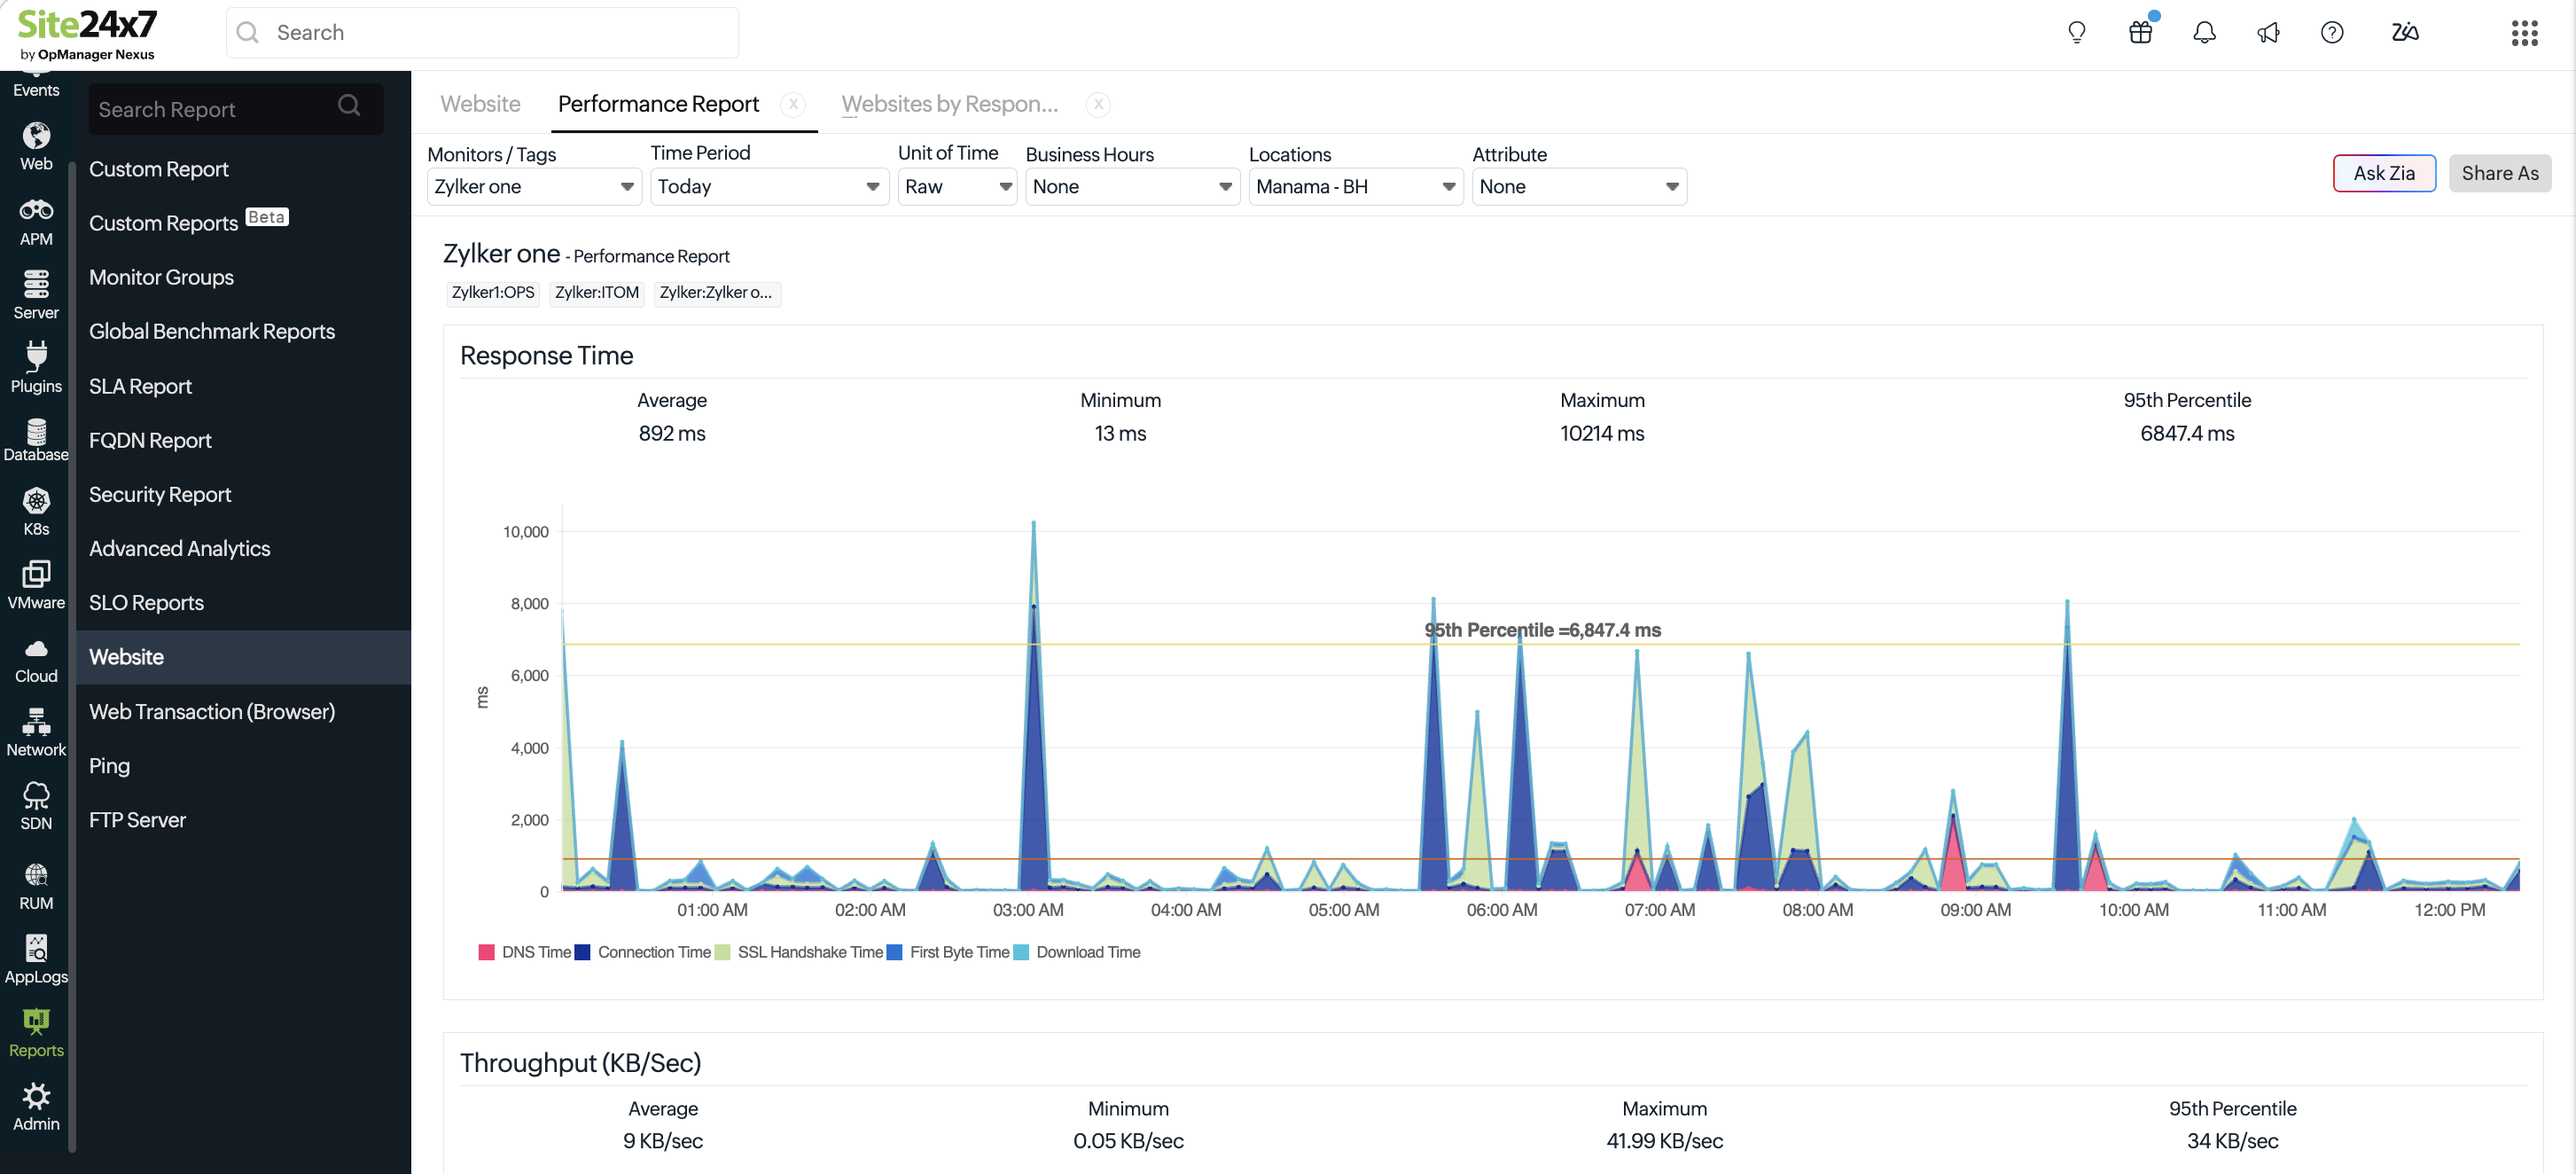Image resolution: width=2576 pixels, height=1174 pixels.
Task: Close the Websites by Respon... tab
Action: 1098,104
